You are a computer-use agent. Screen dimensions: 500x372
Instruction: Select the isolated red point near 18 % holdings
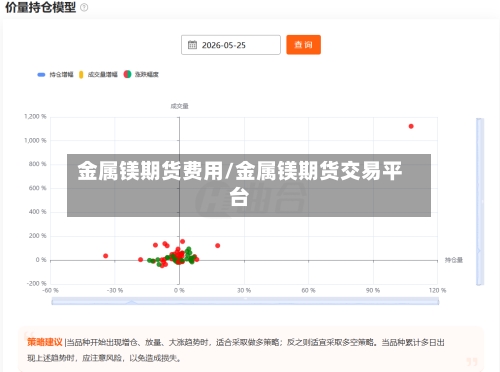[x=218, y=245]
